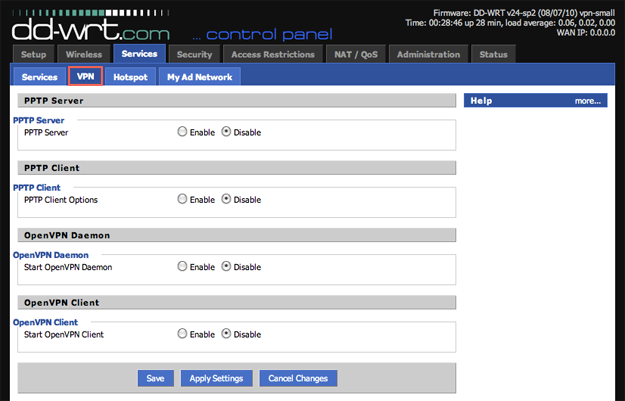Set Start OpenVPN Client to Disable

pos(226,334)
